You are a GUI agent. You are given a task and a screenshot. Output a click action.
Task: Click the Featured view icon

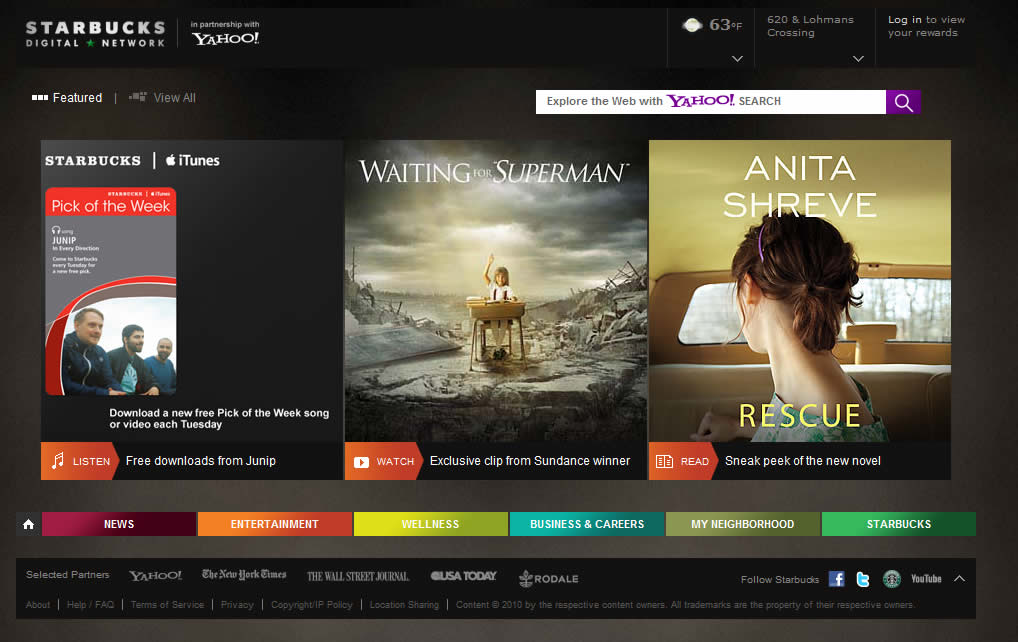pyautogui.click(x=40, y=97)
